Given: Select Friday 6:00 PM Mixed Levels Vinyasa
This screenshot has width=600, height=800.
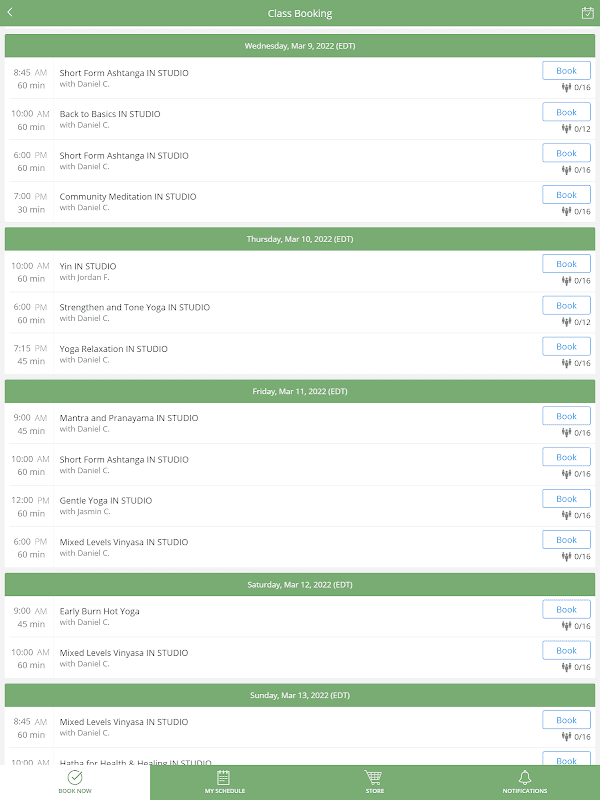Looking at the screenshot, I should [123, 542].
